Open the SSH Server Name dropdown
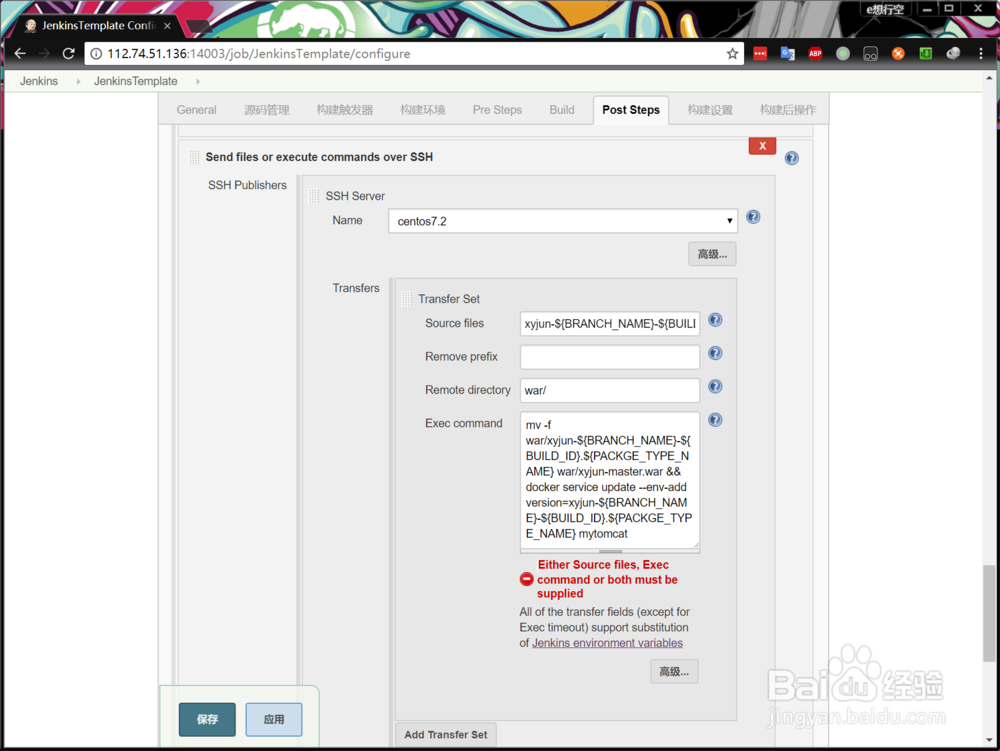Image resolution: width=1000 pixels, height=751 pixels. (562, 221)
